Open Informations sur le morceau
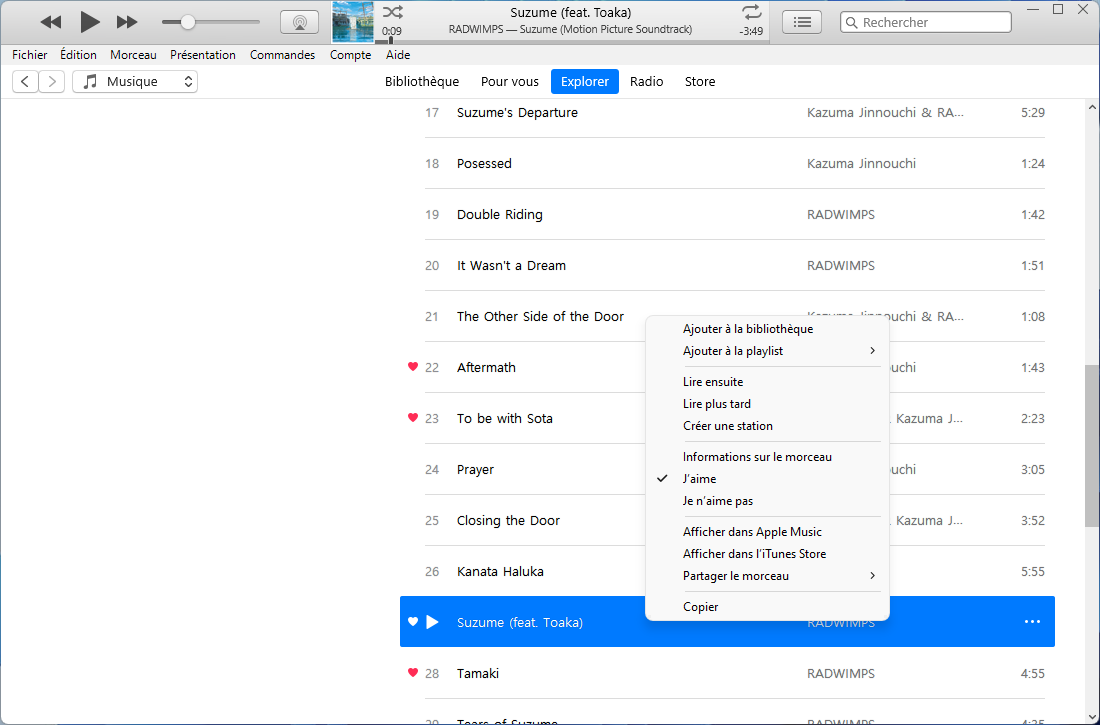 click(x=767, y=457)
